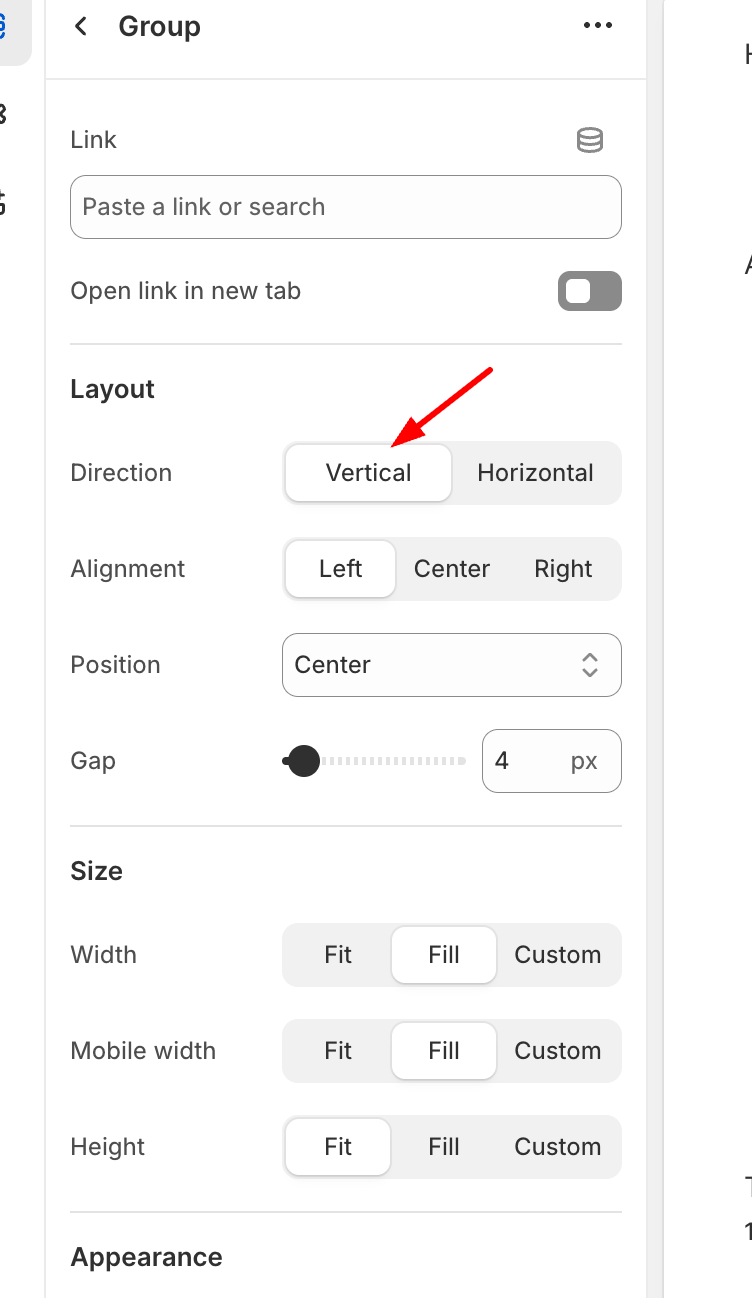Image resolution: width=752 pixels, height=1298 pixels.
Task: Set Mobile width to Custom
Action: point(557,1051)
